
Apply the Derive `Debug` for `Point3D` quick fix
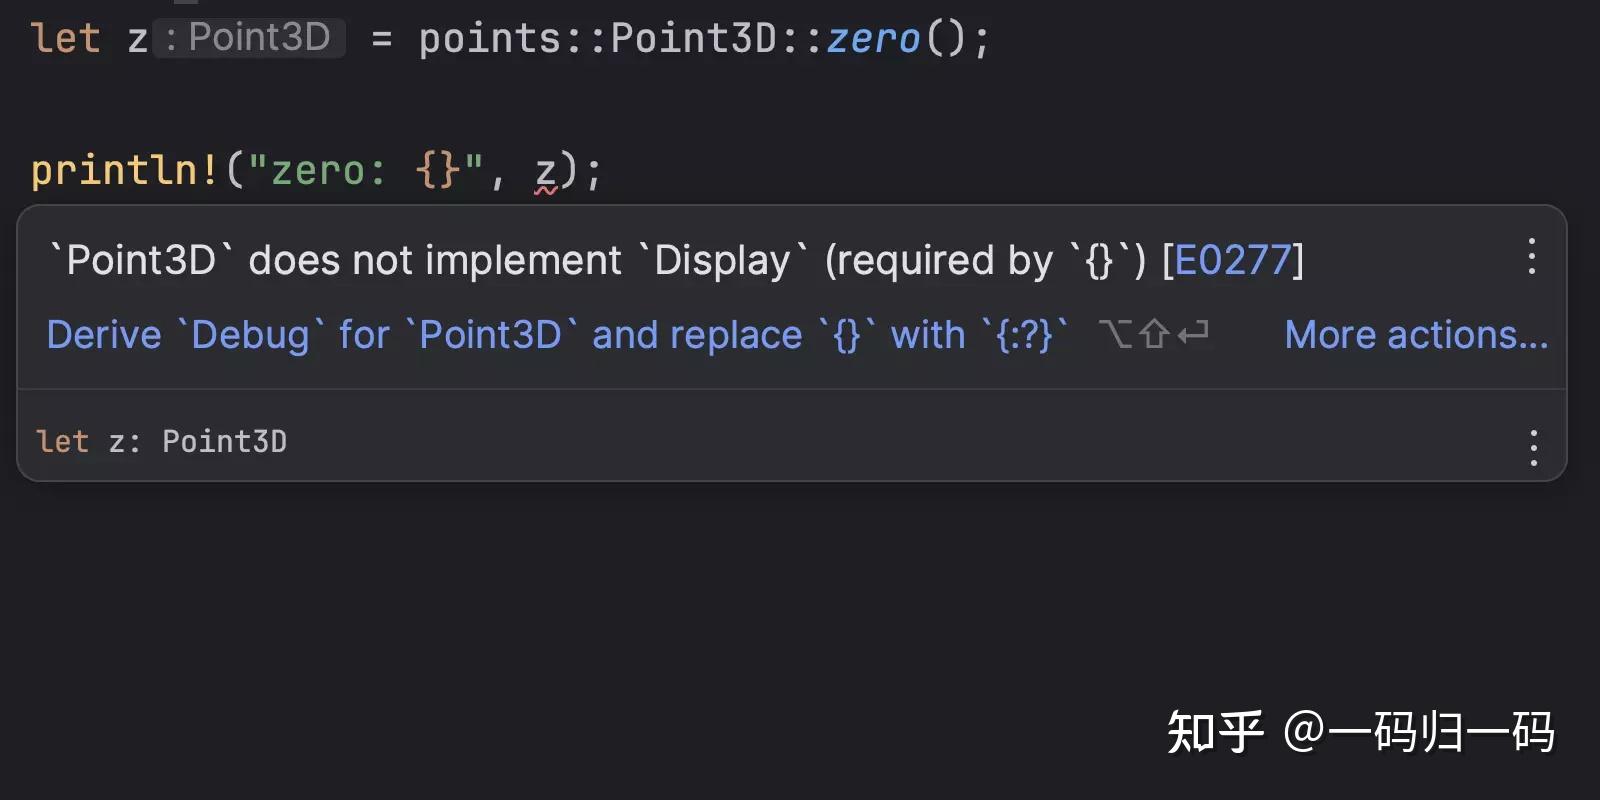click(x=557, y=335)
